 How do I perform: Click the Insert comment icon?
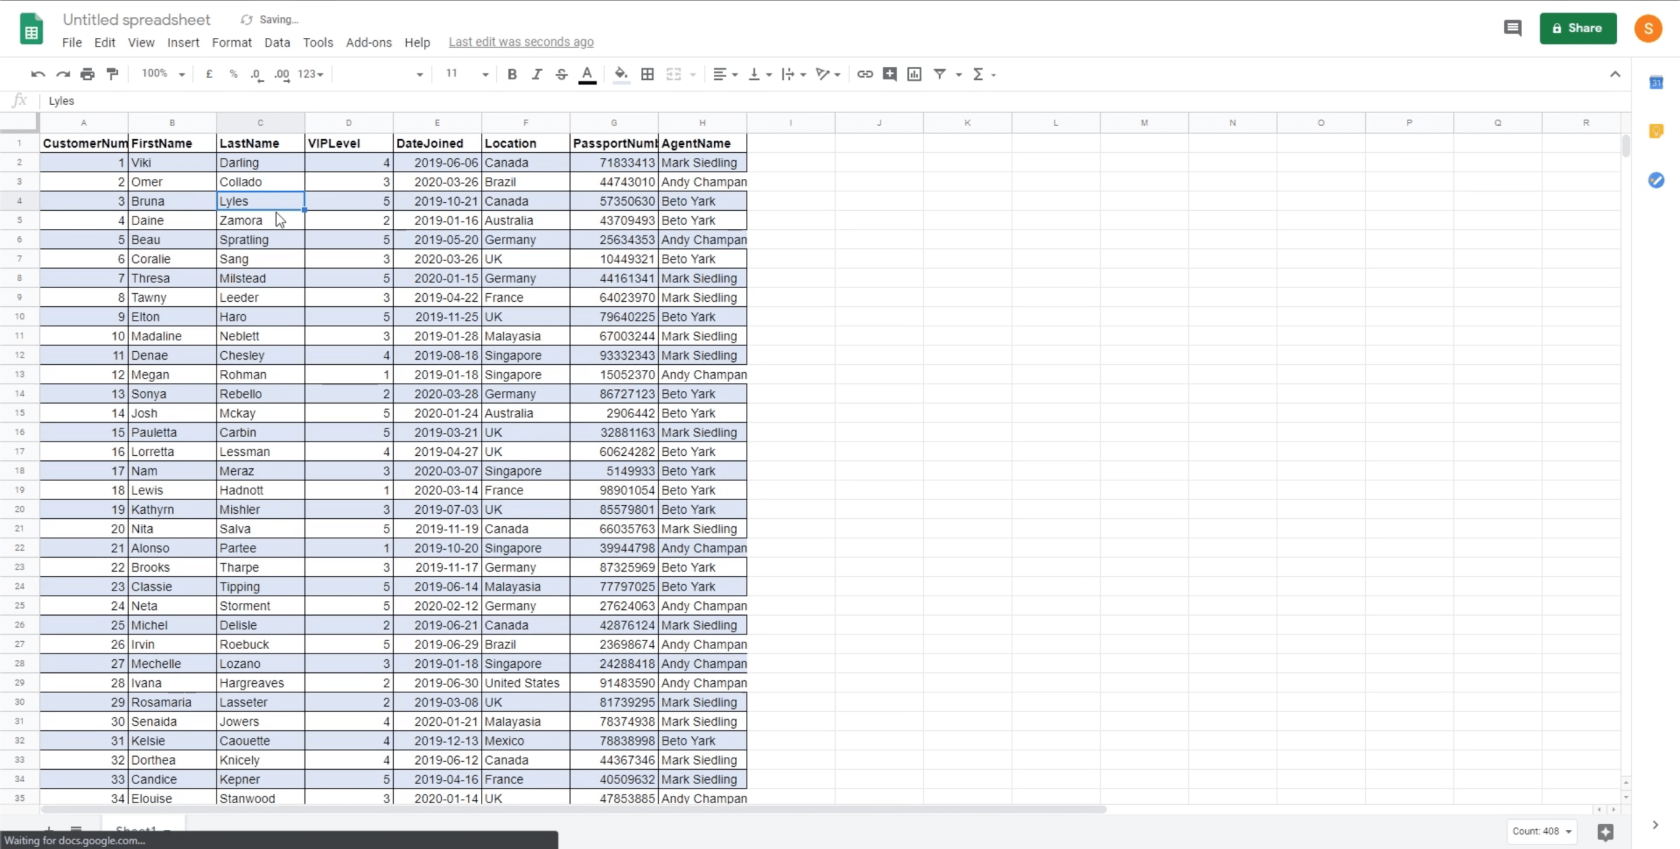890,74
